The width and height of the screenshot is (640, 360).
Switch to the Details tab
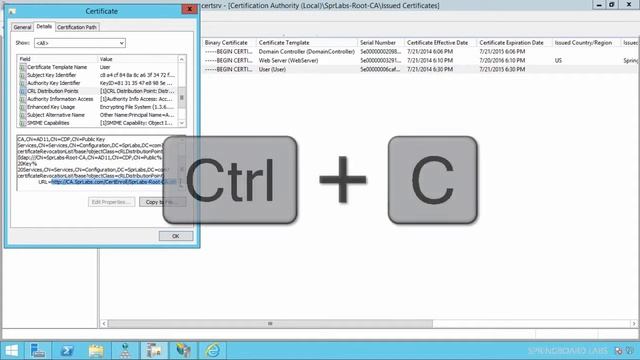[x=44, y=26]
